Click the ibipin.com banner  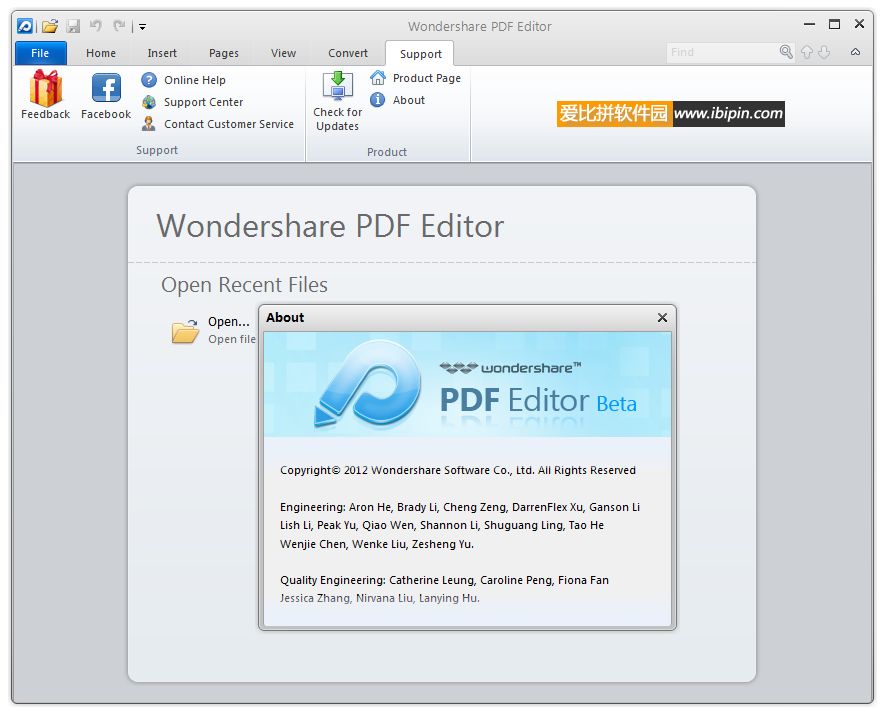tap(671, 114)
